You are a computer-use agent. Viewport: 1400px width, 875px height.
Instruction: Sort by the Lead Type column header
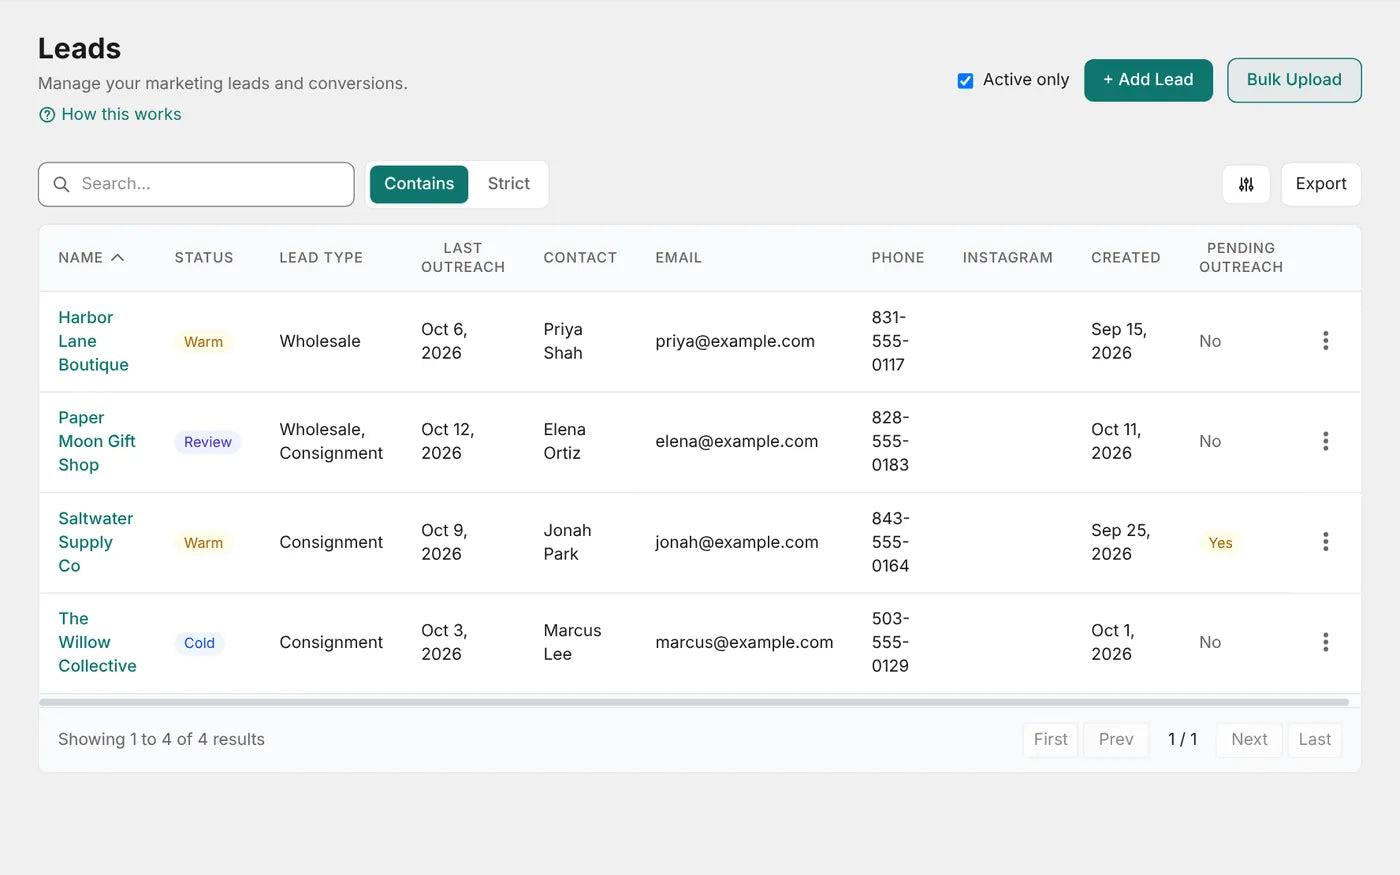click(x=321, y=258)
